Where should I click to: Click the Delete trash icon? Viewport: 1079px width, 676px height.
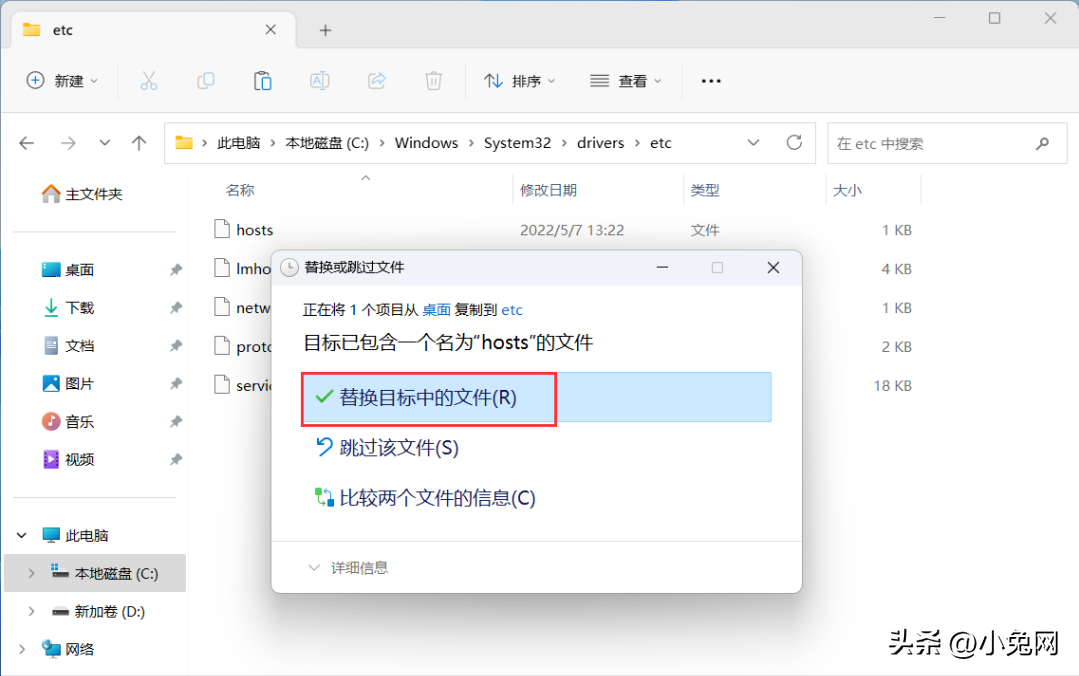coord(434,81)
